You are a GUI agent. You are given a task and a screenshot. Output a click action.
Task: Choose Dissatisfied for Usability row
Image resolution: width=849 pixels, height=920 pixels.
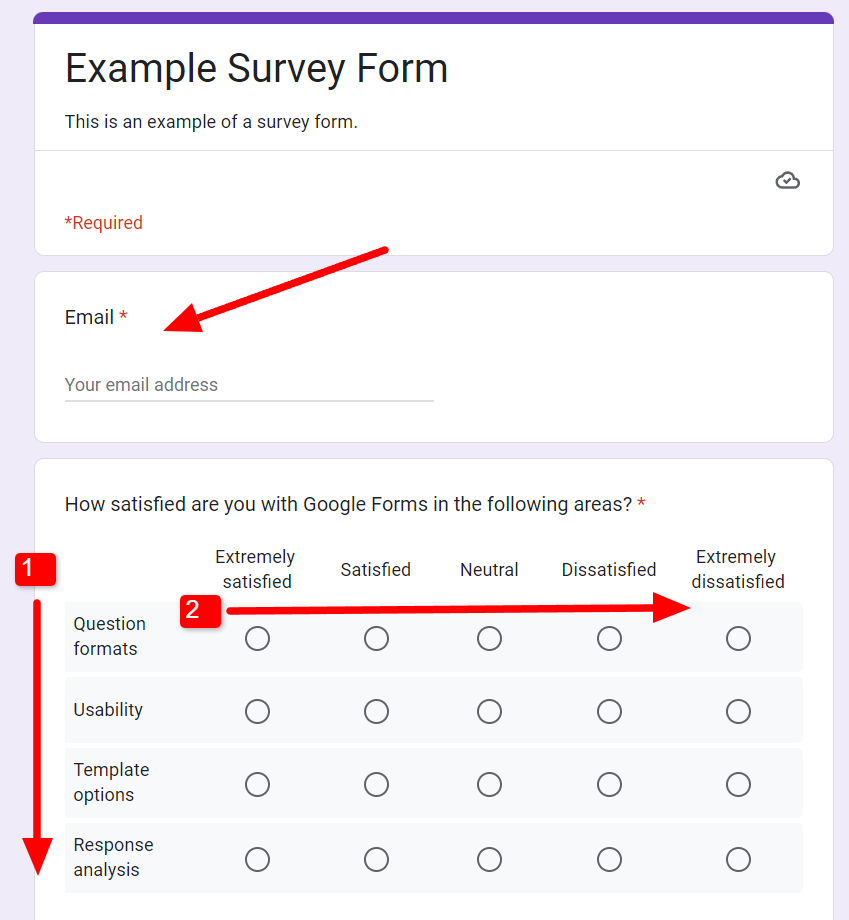tap(609, 711)
